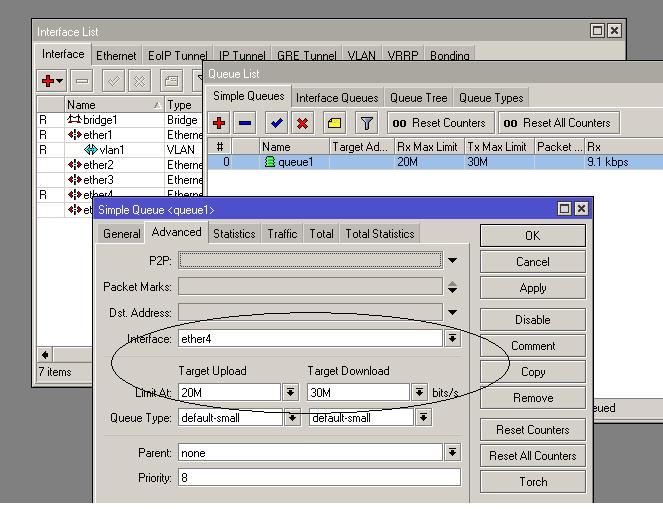Switch to the Interface Queues tab
The image size is (663, 522).
[x=337, y=98]
